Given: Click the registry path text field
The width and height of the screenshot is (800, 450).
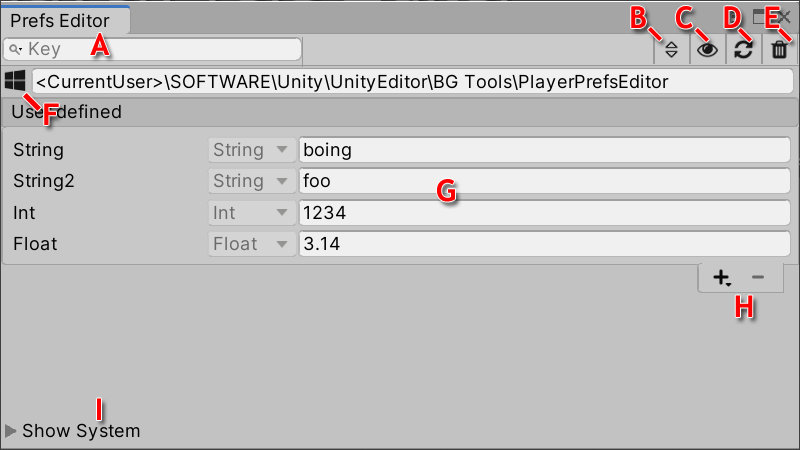Looking at the screenshot, I should [x=412, y=81].
